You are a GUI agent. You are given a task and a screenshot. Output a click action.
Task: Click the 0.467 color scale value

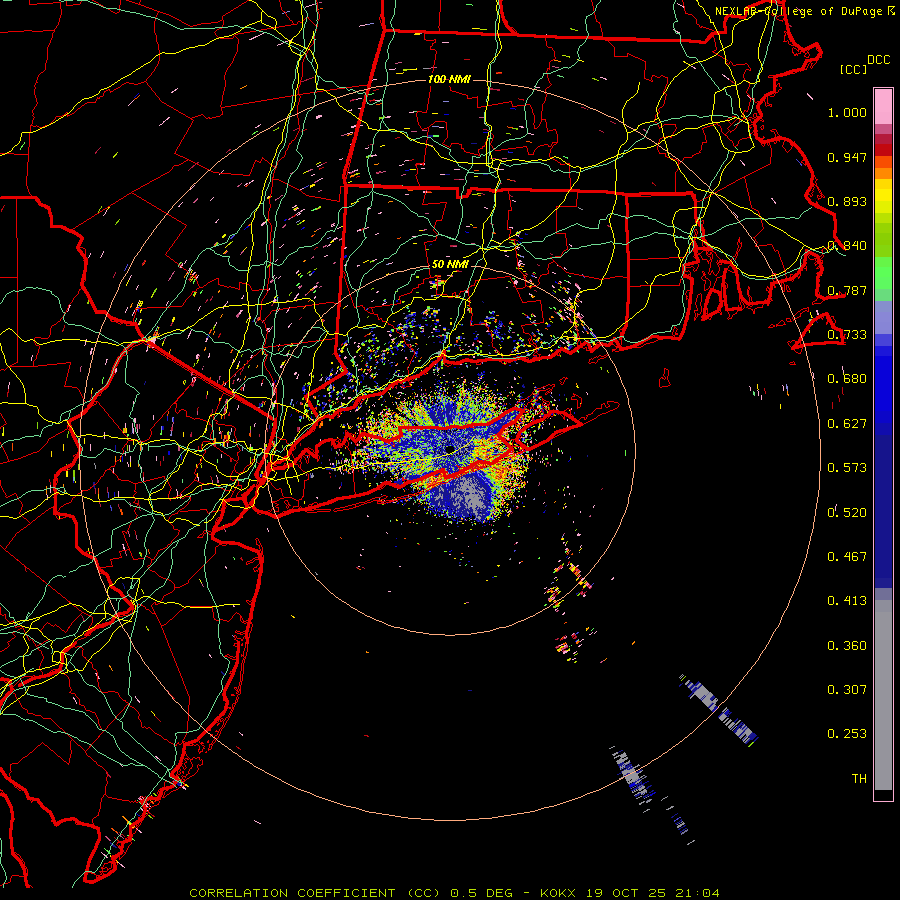pos(847,557)
